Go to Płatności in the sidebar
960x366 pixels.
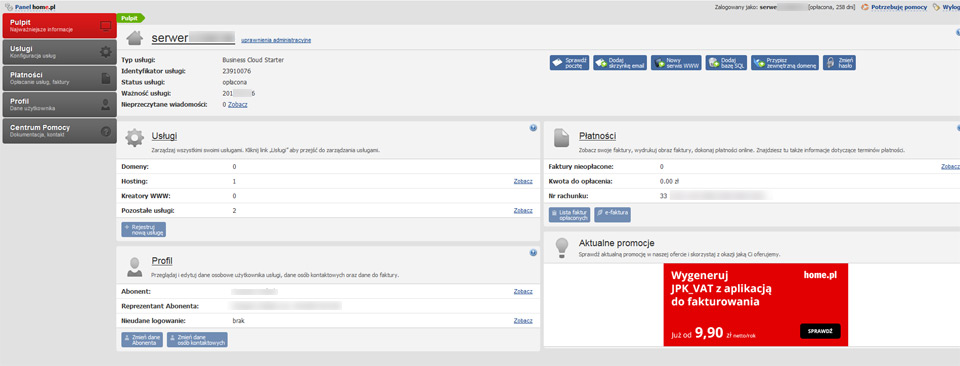[x=59, y=78]
